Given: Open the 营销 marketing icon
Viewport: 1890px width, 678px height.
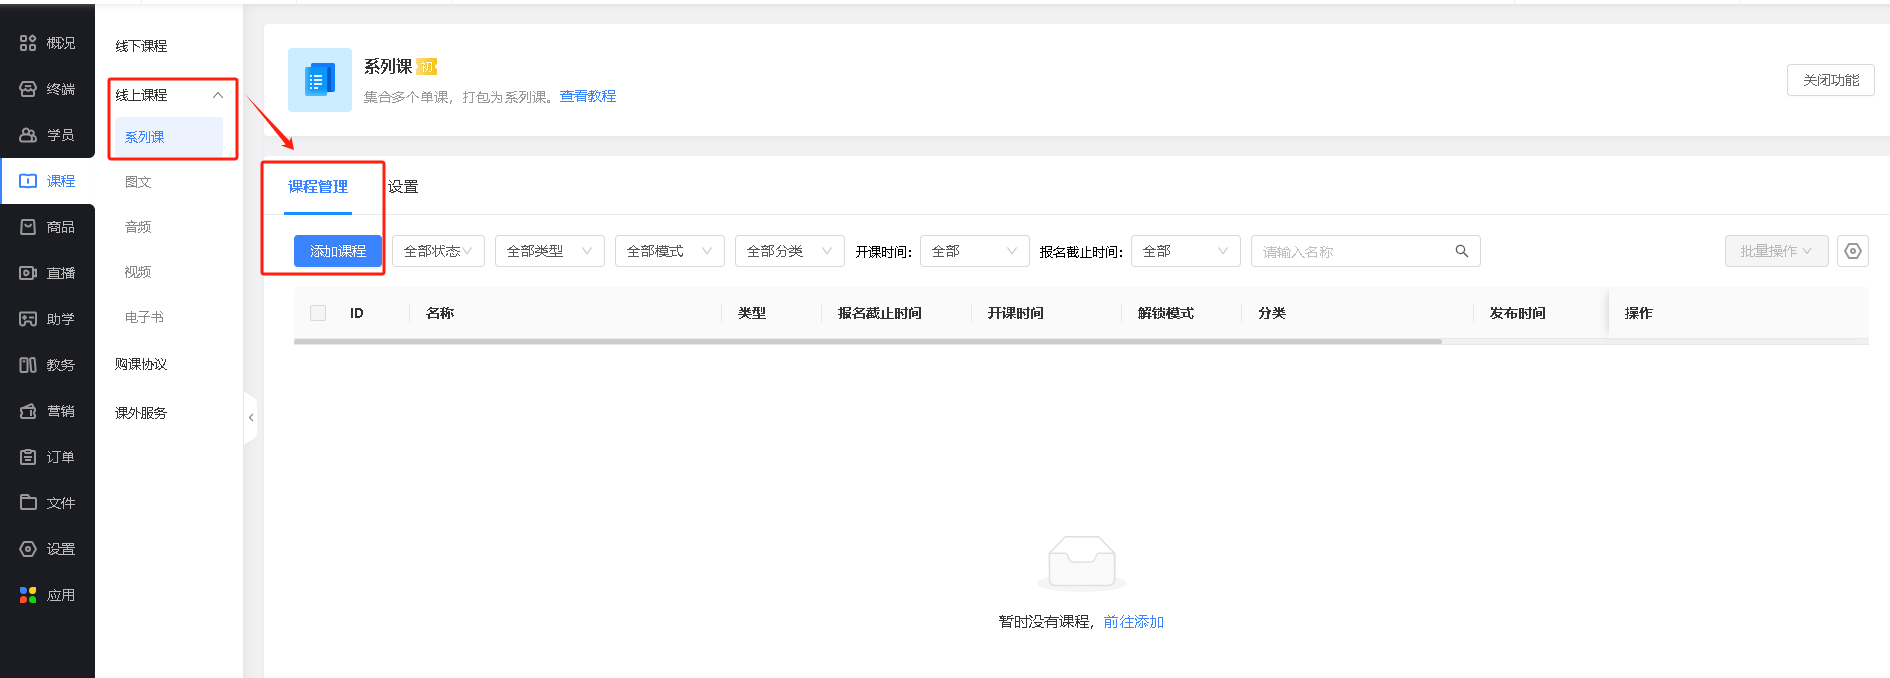Looking at the screenshot, I should [28, 411].
